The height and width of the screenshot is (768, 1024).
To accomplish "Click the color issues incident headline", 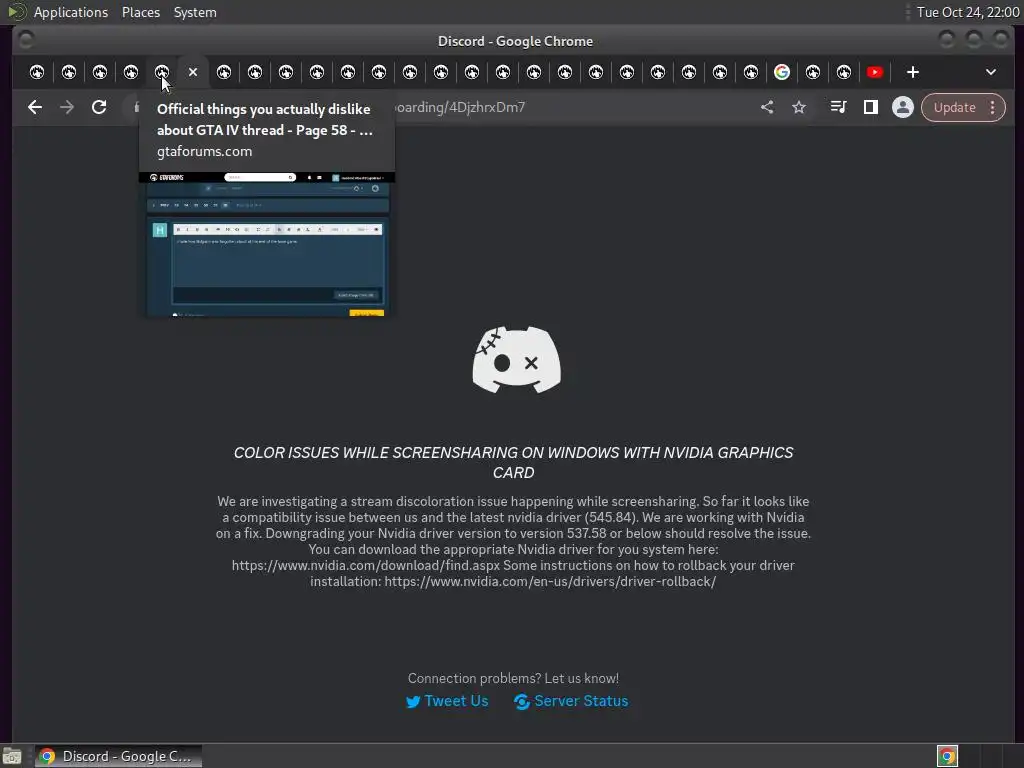I will (513, 462).
